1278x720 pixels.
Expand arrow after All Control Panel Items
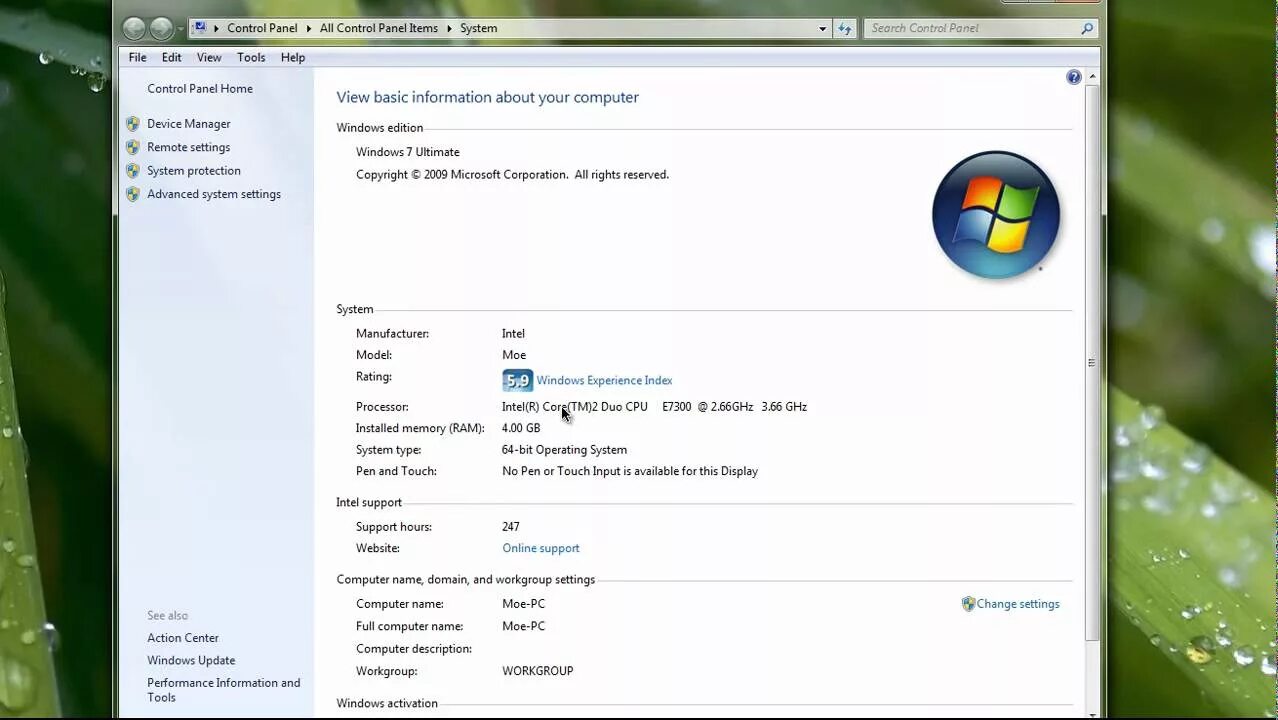click(448, 28)
